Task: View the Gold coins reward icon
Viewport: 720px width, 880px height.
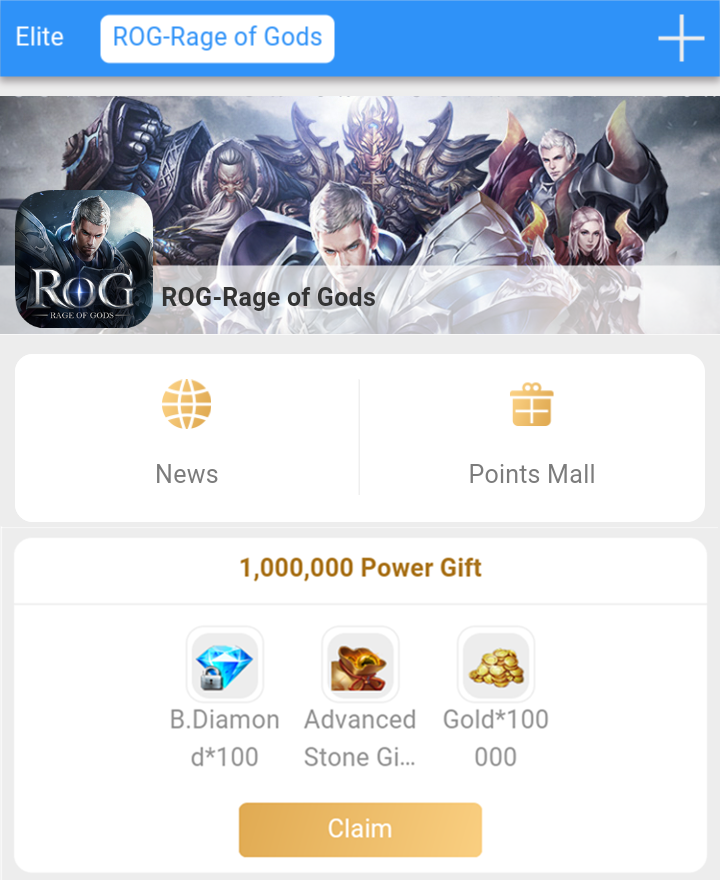Action: 496,664
